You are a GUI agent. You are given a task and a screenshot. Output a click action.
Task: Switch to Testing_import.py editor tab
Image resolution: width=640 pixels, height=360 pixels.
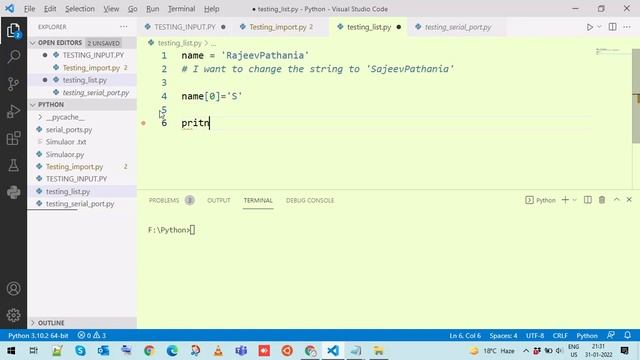click(x=278, y=27)
